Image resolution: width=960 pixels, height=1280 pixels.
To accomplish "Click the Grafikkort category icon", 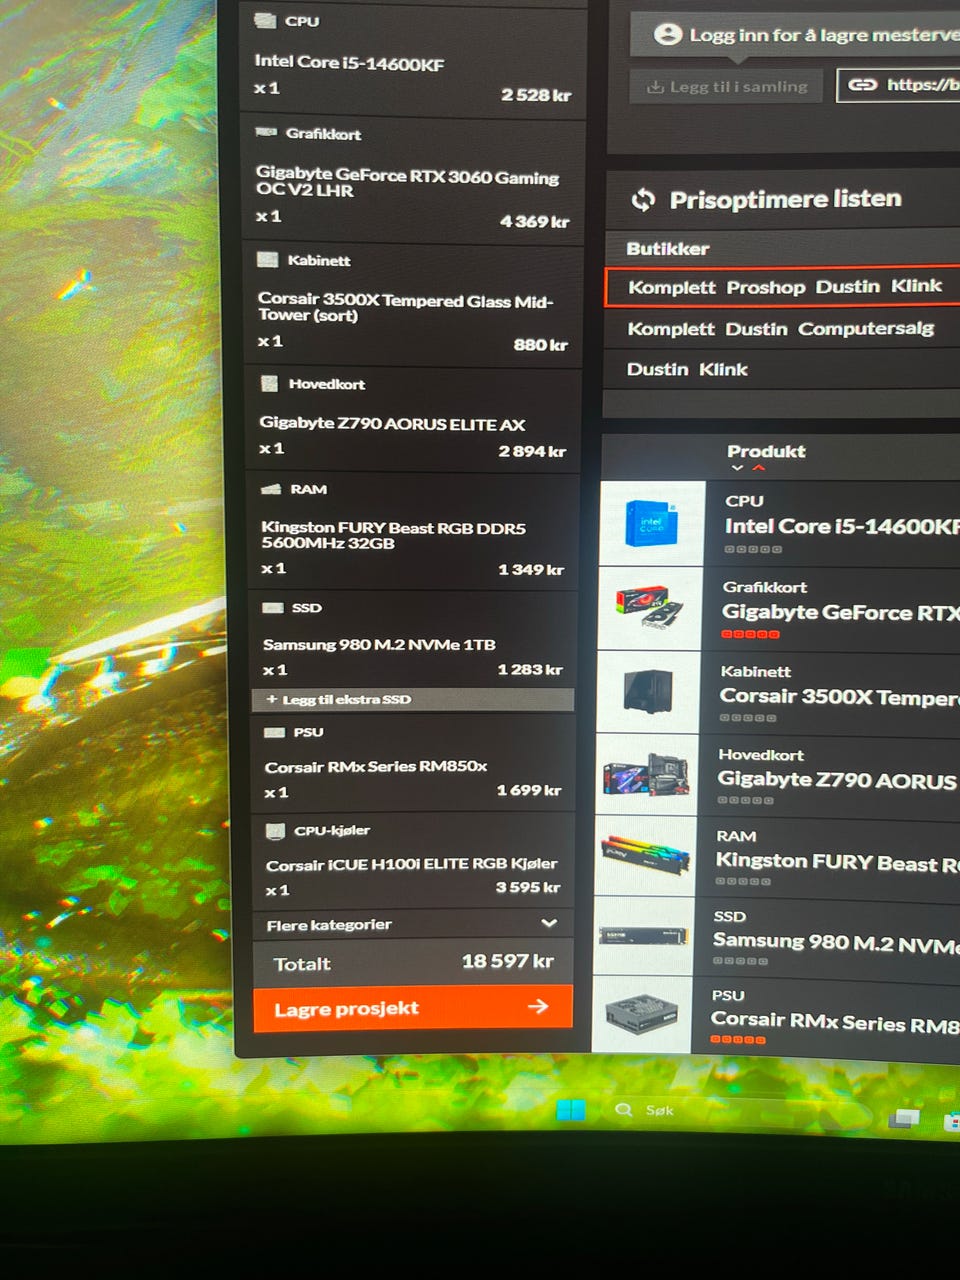I will pos(266,132).
